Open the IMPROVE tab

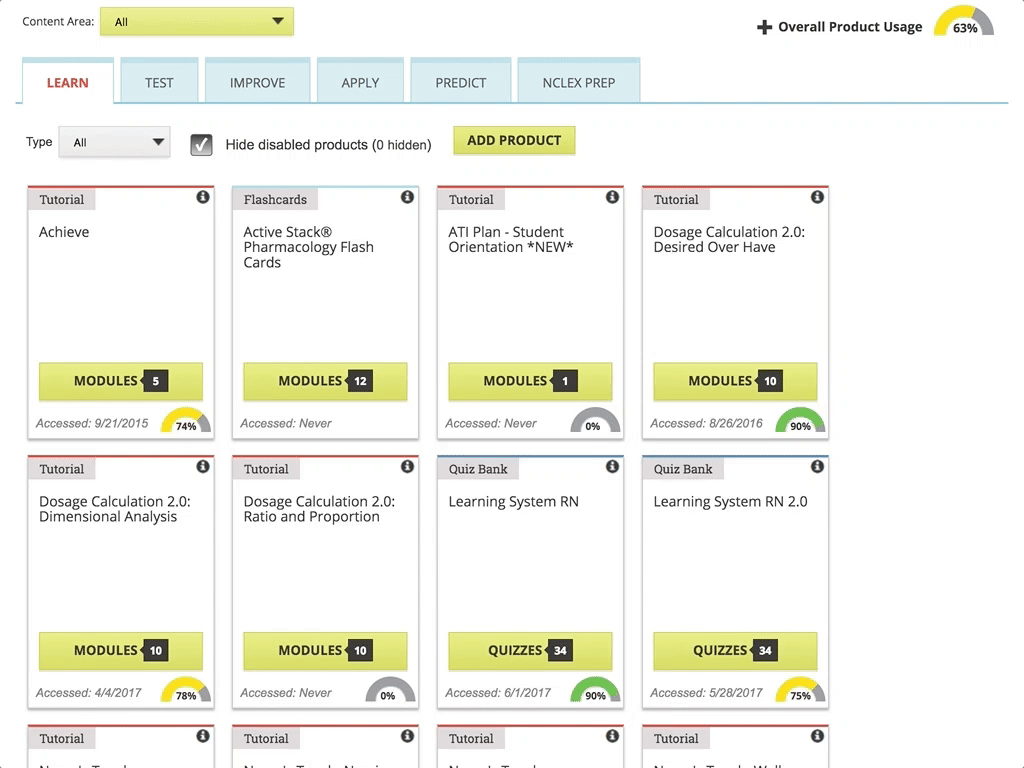tap(257, 83)
